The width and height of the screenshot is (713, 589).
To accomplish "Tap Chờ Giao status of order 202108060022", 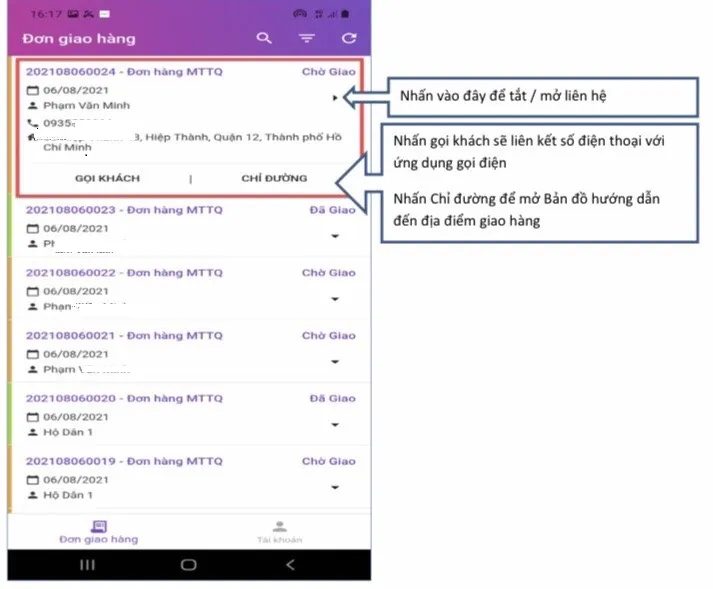I will (x=328, y=273).
